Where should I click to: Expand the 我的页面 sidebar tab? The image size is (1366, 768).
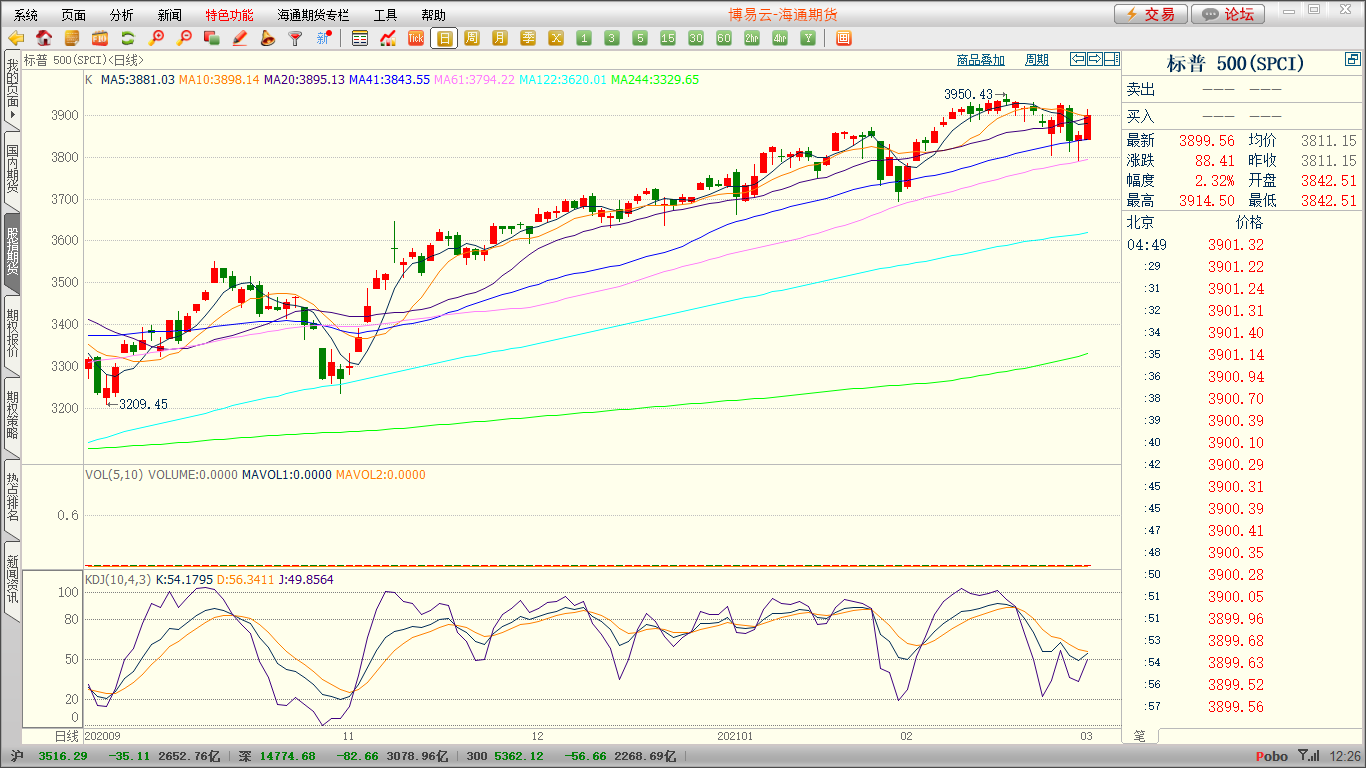tap(12, 89)
